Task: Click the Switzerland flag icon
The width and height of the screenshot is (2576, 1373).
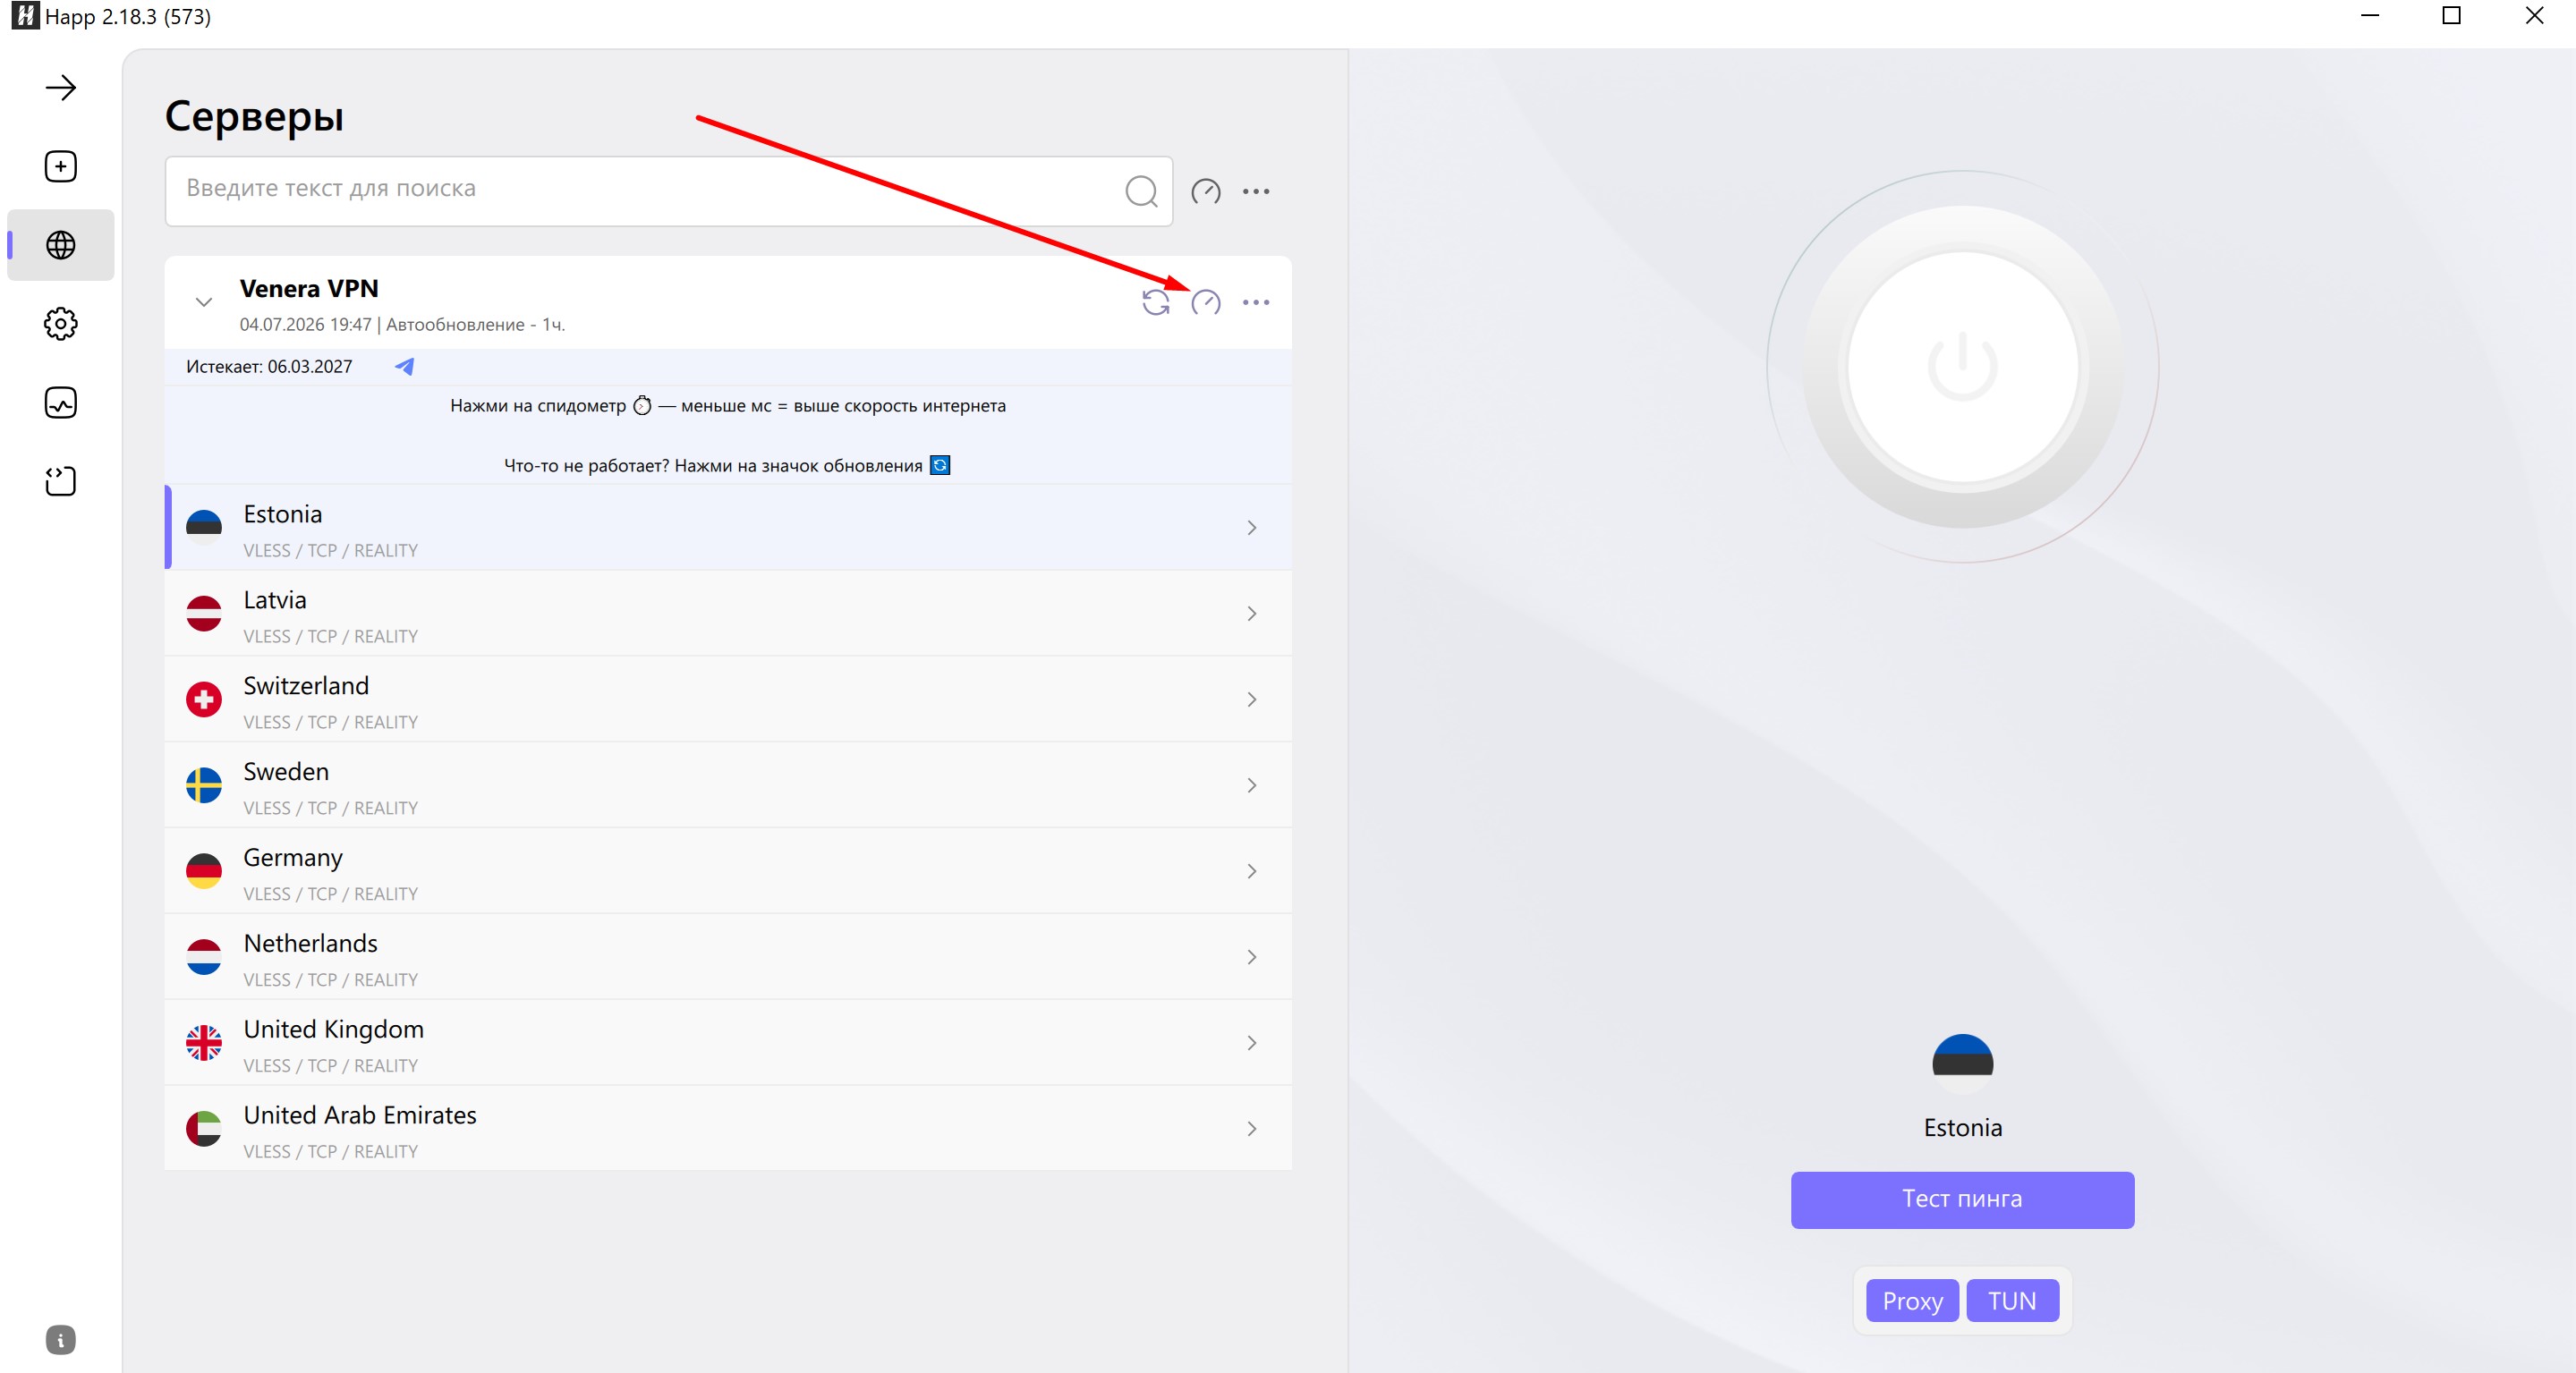Action: click(204, 699)
